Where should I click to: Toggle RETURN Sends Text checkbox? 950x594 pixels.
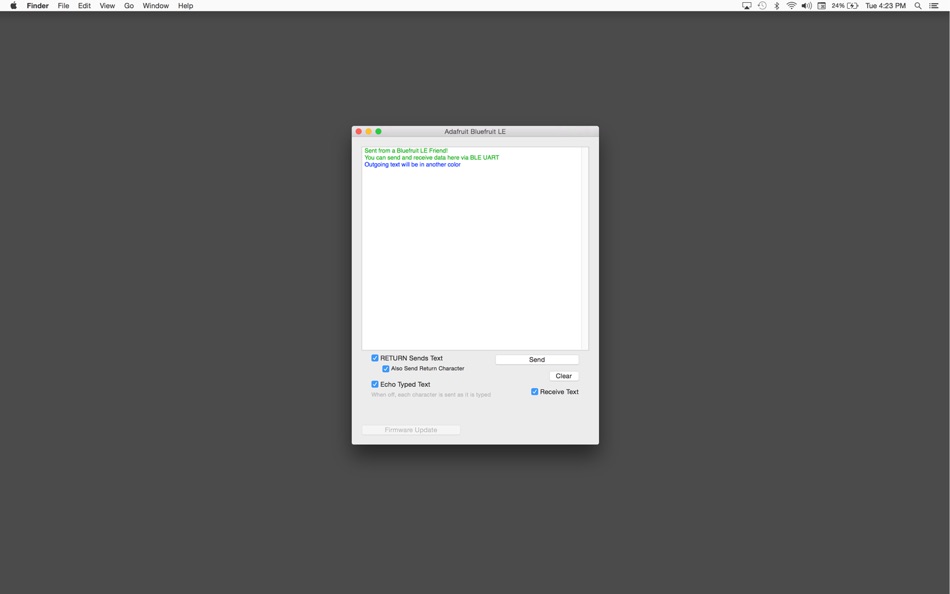click(x=375, y=358)
